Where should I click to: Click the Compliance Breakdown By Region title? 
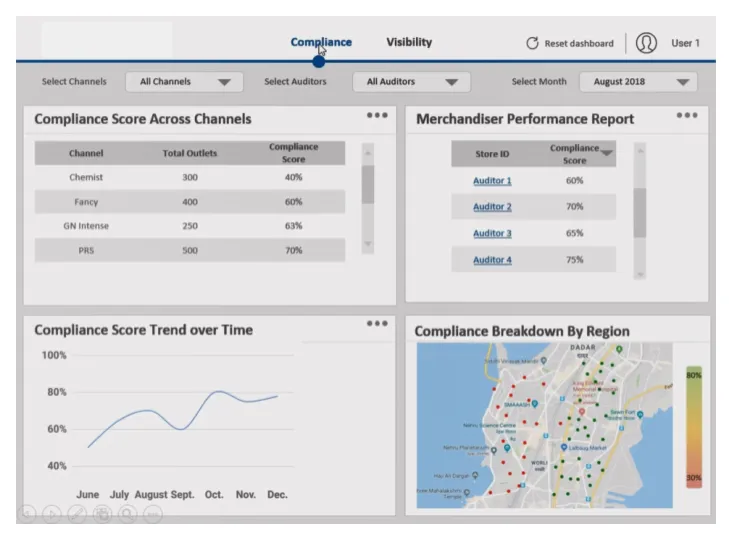point(522,331)
